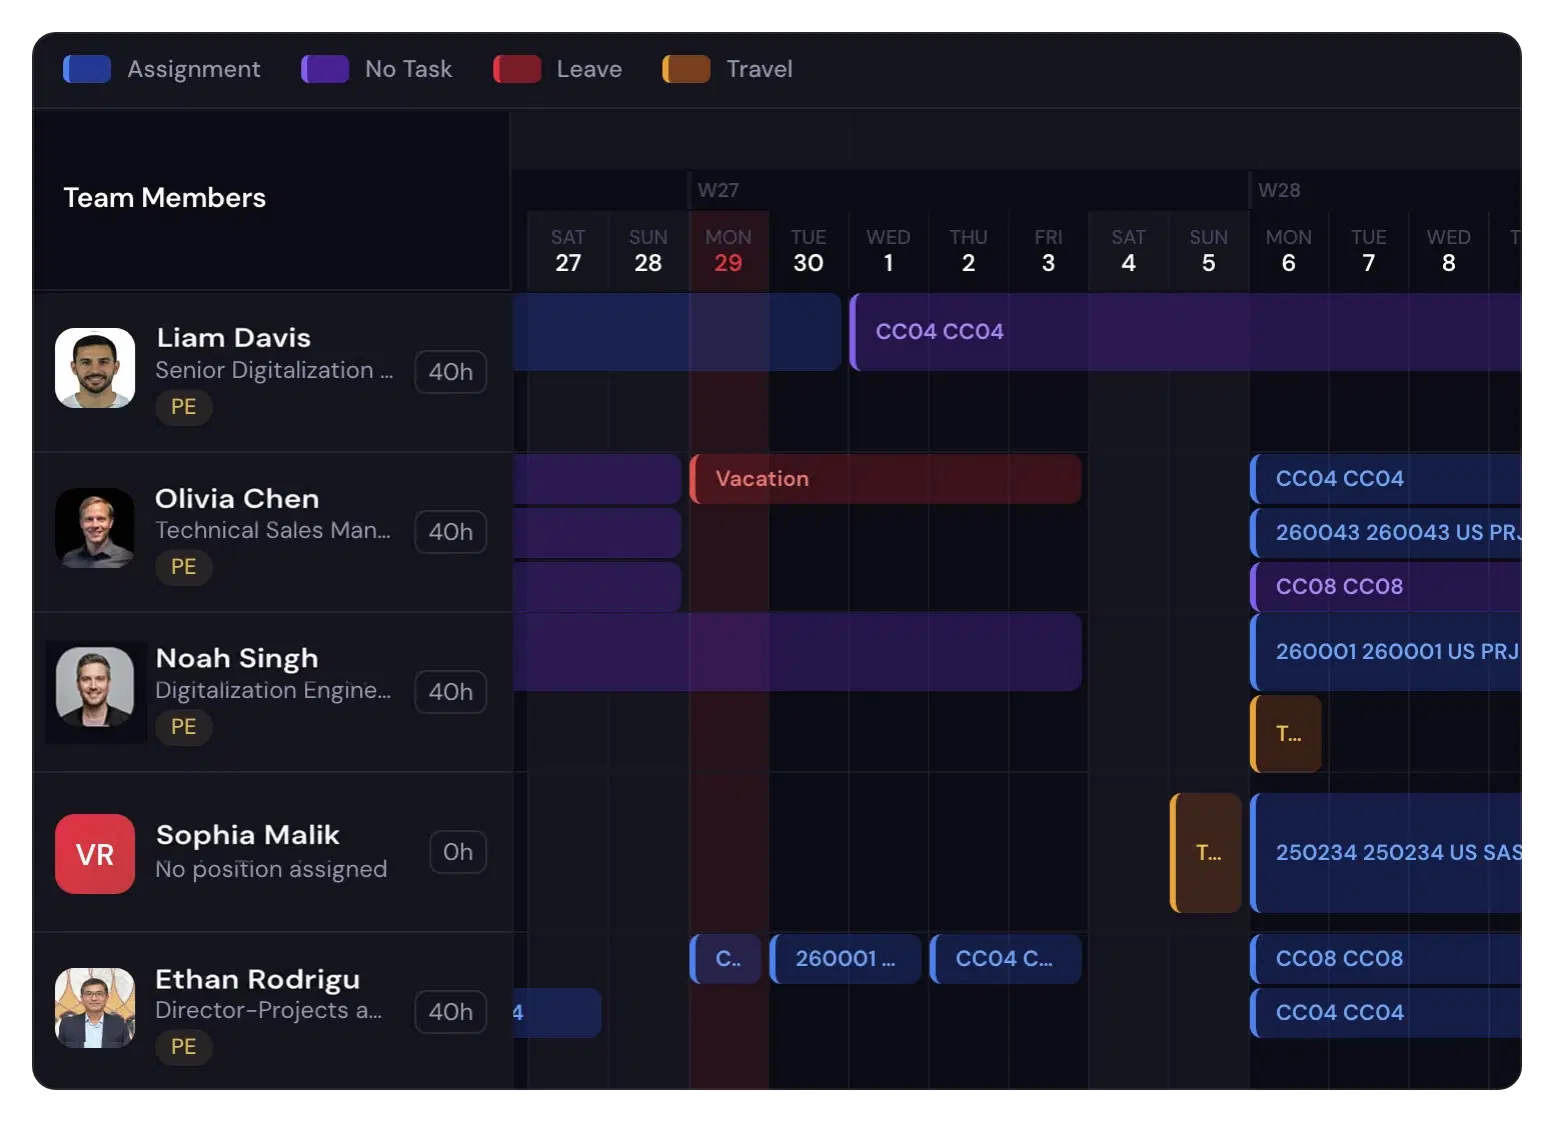Click the W28 week label
Image resolution: width=1554 pixels, height=1122 pixels.
1279,190
